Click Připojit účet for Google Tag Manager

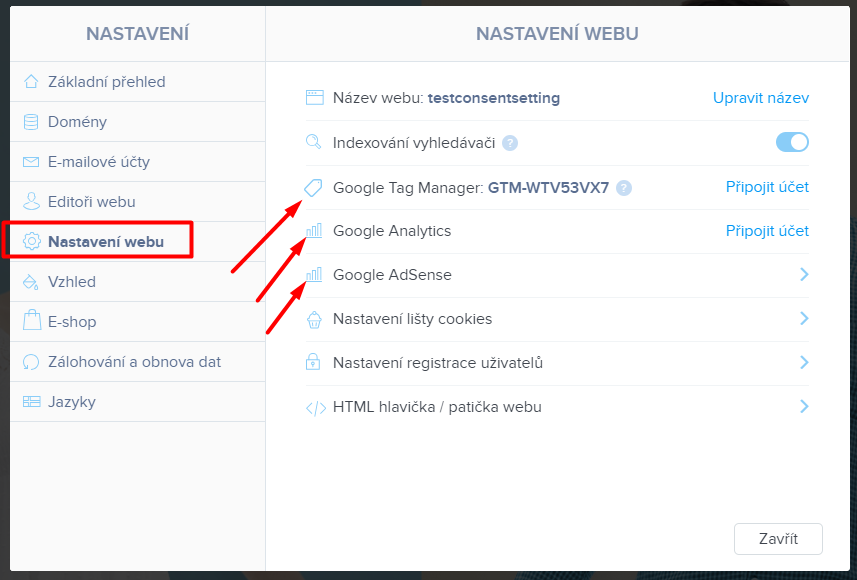pyautogui.click(x=767, y=187)
